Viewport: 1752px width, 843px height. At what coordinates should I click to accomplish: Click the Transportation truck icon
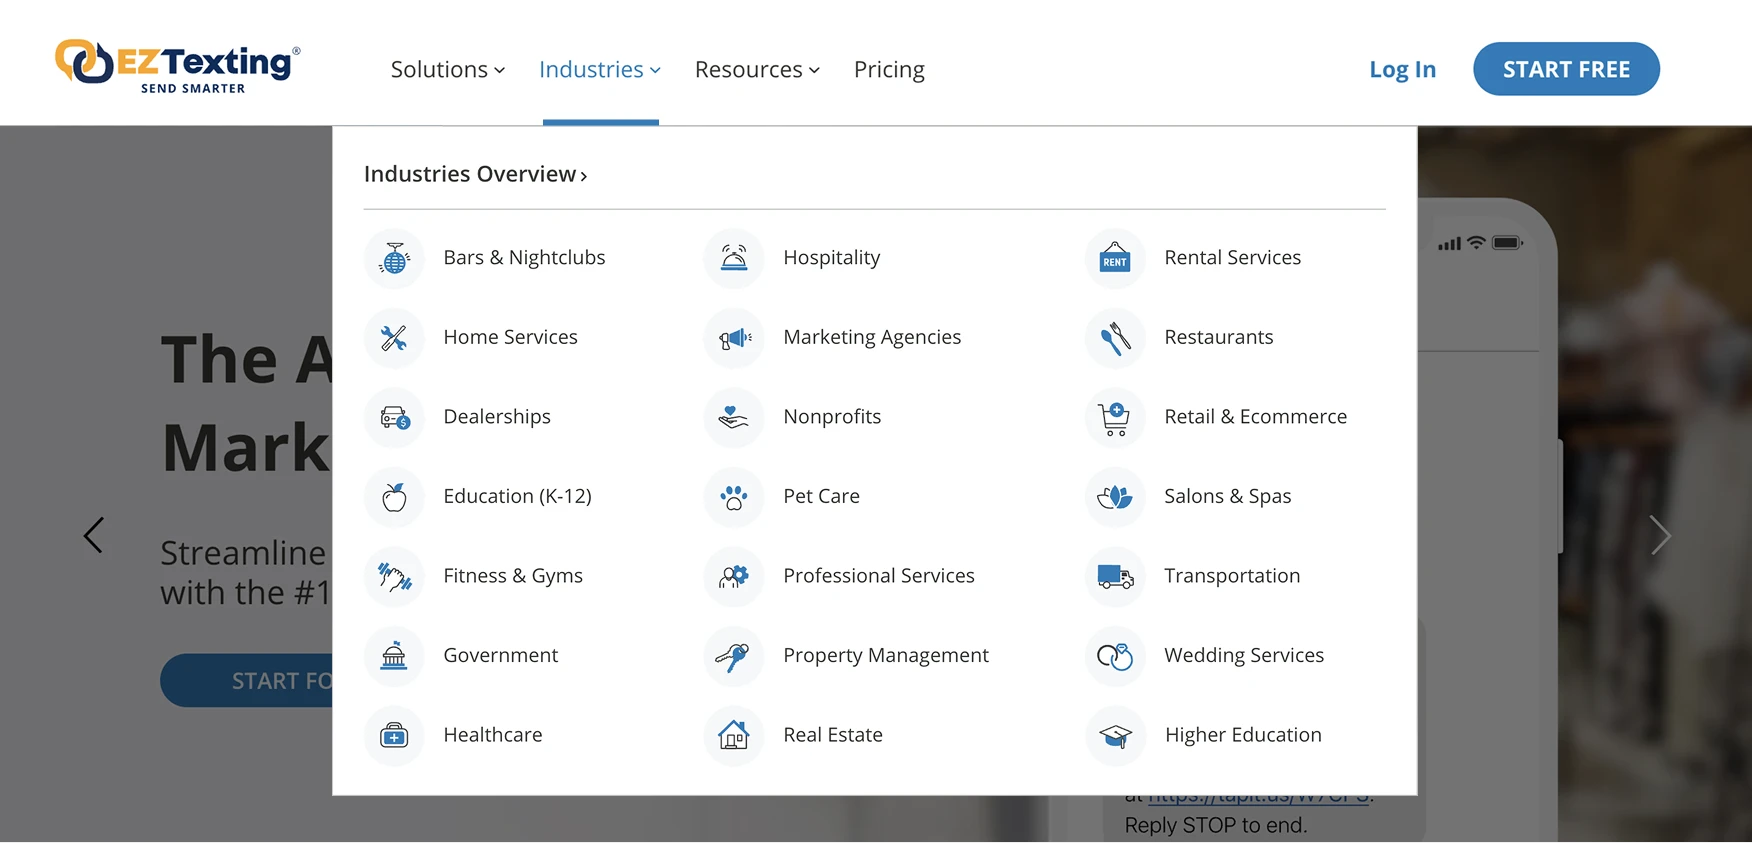(x=1115, y=576)
